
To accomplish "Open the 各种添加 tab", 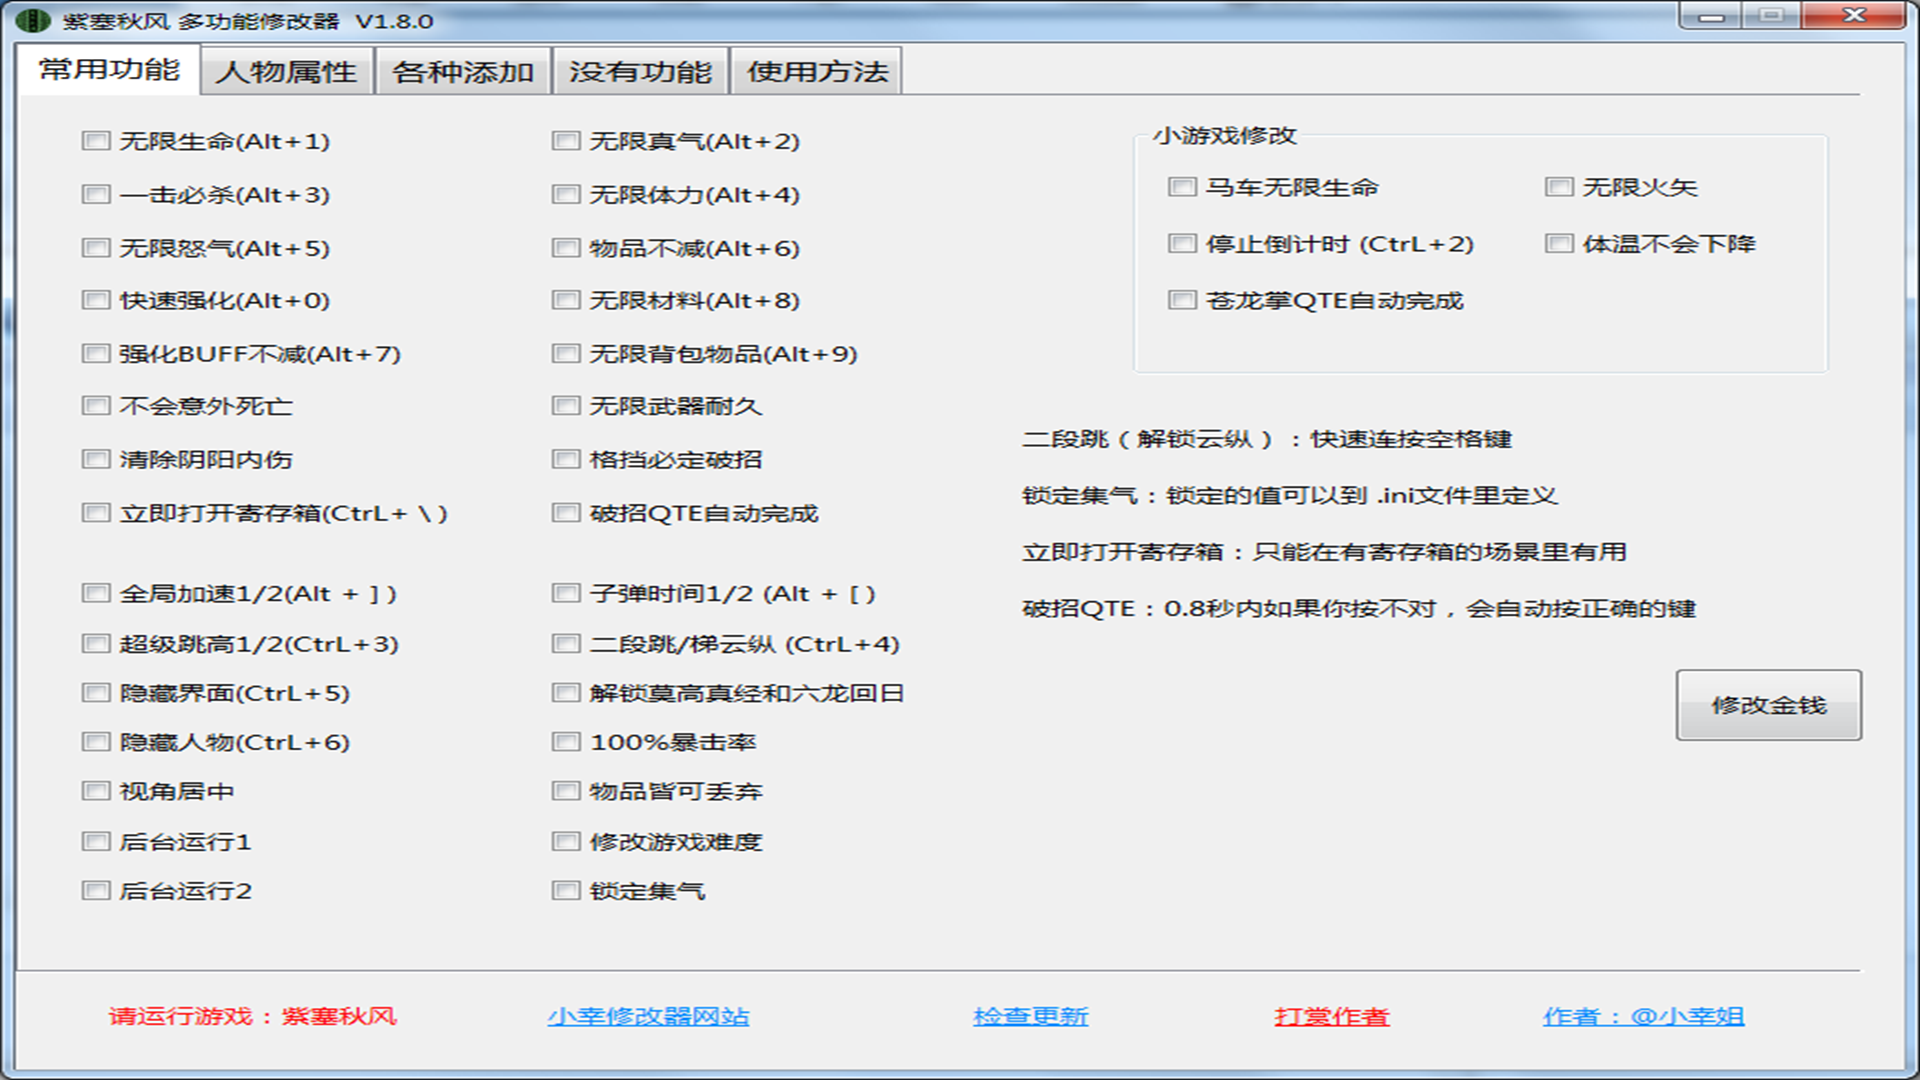I will pyautogui.click(x=463, y=72).
